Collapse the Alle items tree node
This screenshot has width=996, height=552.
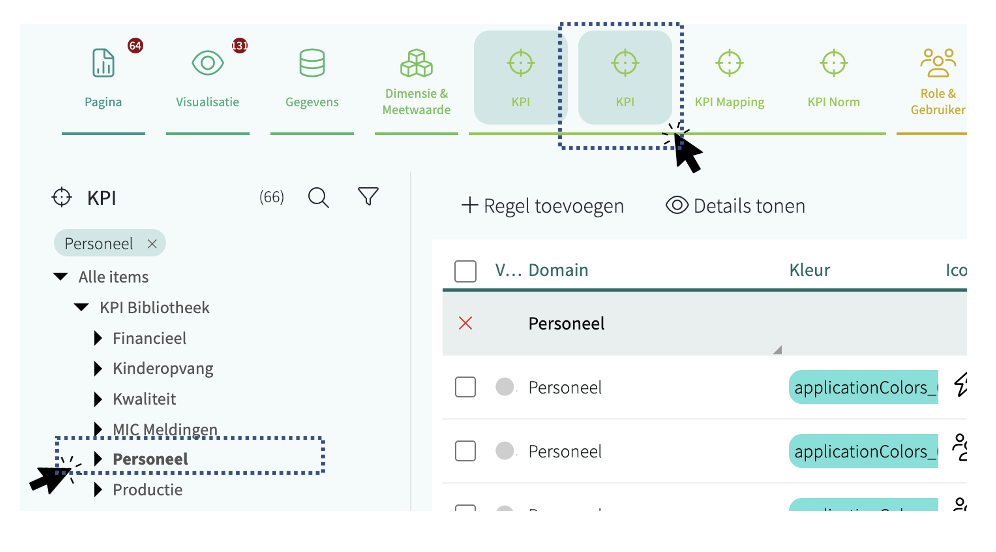[60, 277]
